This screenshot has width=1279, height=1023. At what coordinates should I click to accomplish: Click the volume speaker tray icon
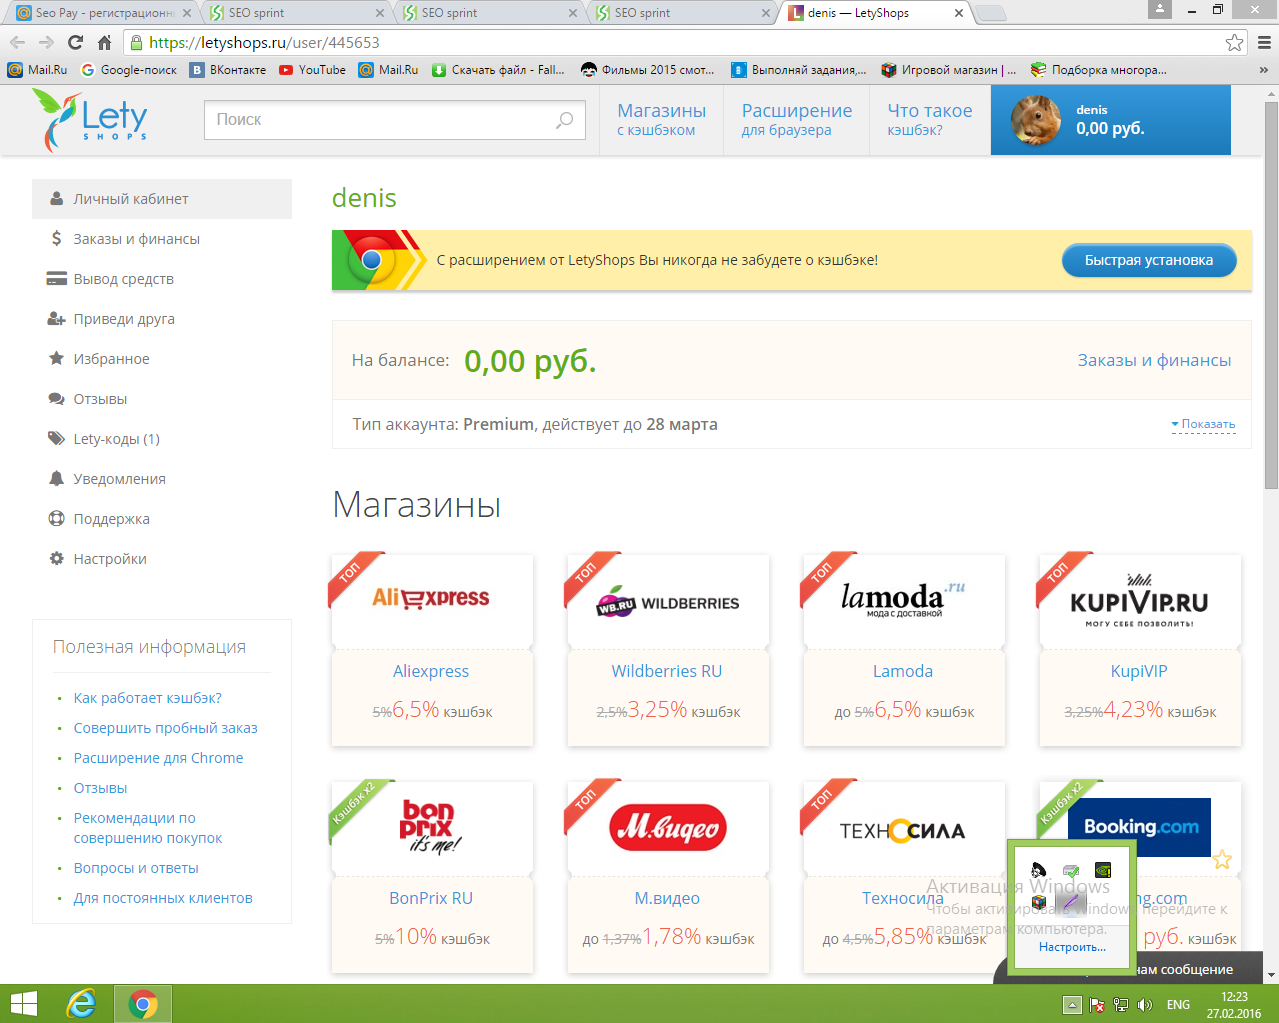pyautogui.click(x=1145, y=1005)
